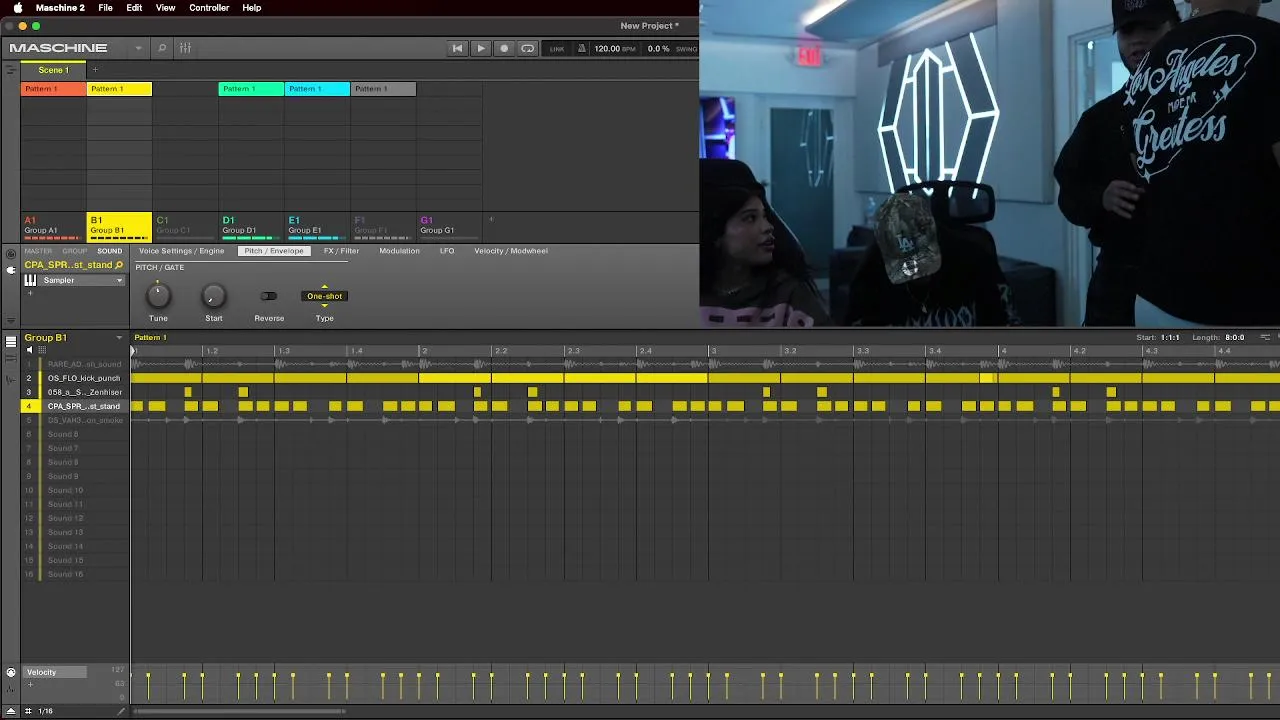Toggle arranger view icon left of Scene 1
This screenshot has height=720, width=1280.
[x=11, y=70]
